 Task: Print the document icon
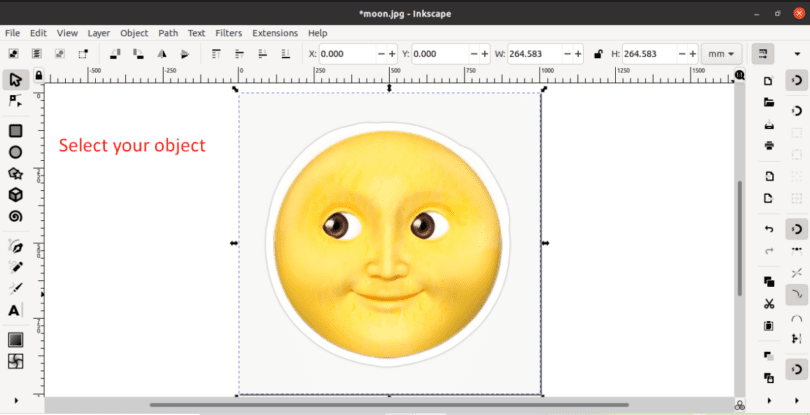pos(769,146)
